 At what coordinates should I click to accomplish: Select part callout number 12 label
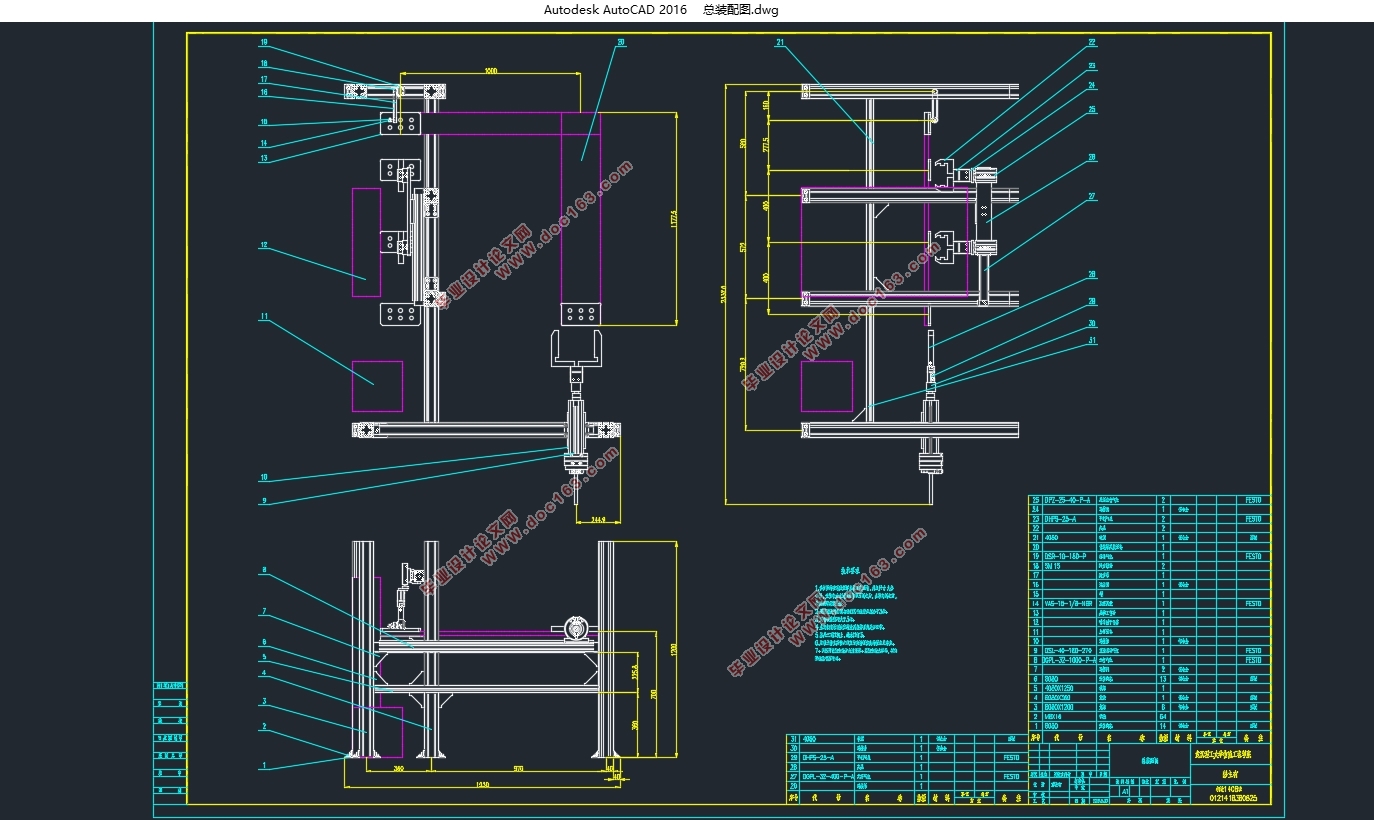coord(264,244)
